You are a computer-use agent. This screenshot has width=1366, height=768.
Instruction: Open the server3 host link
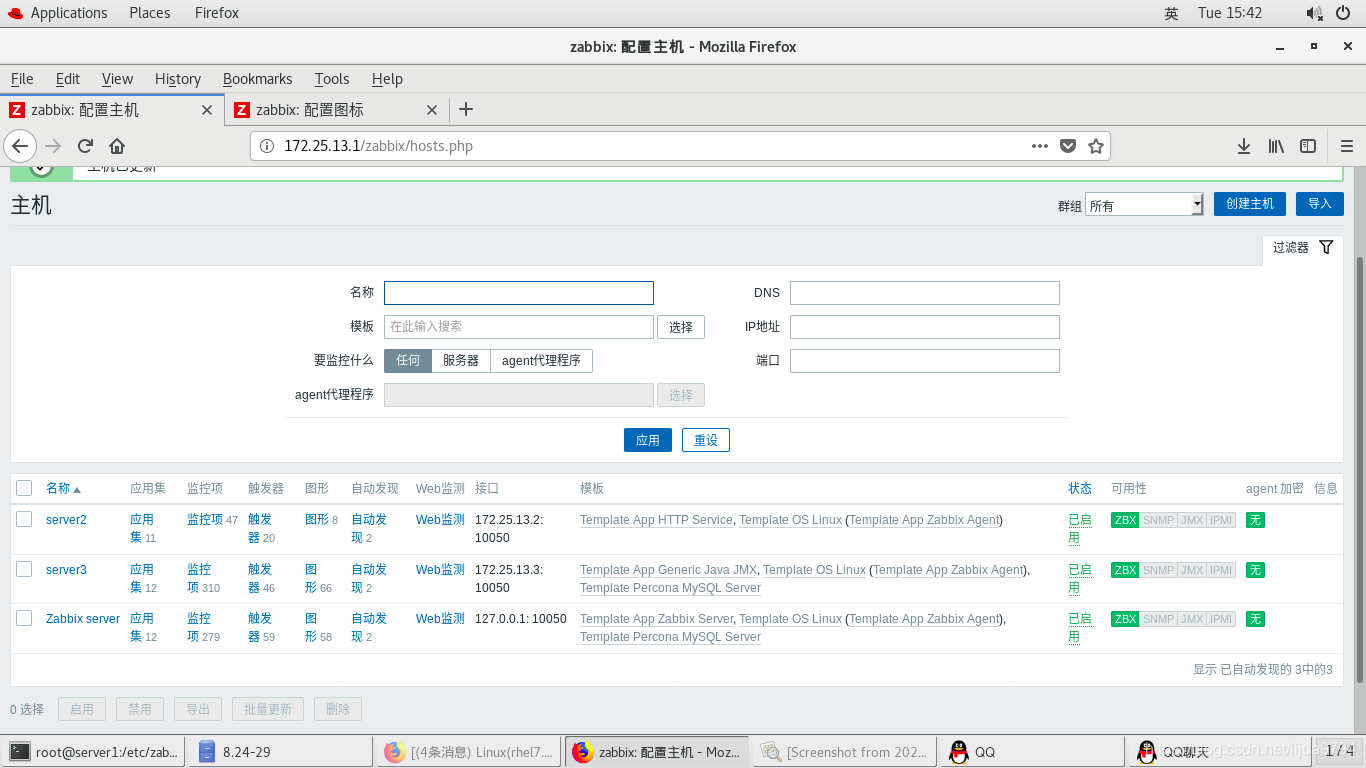(66, 570)
